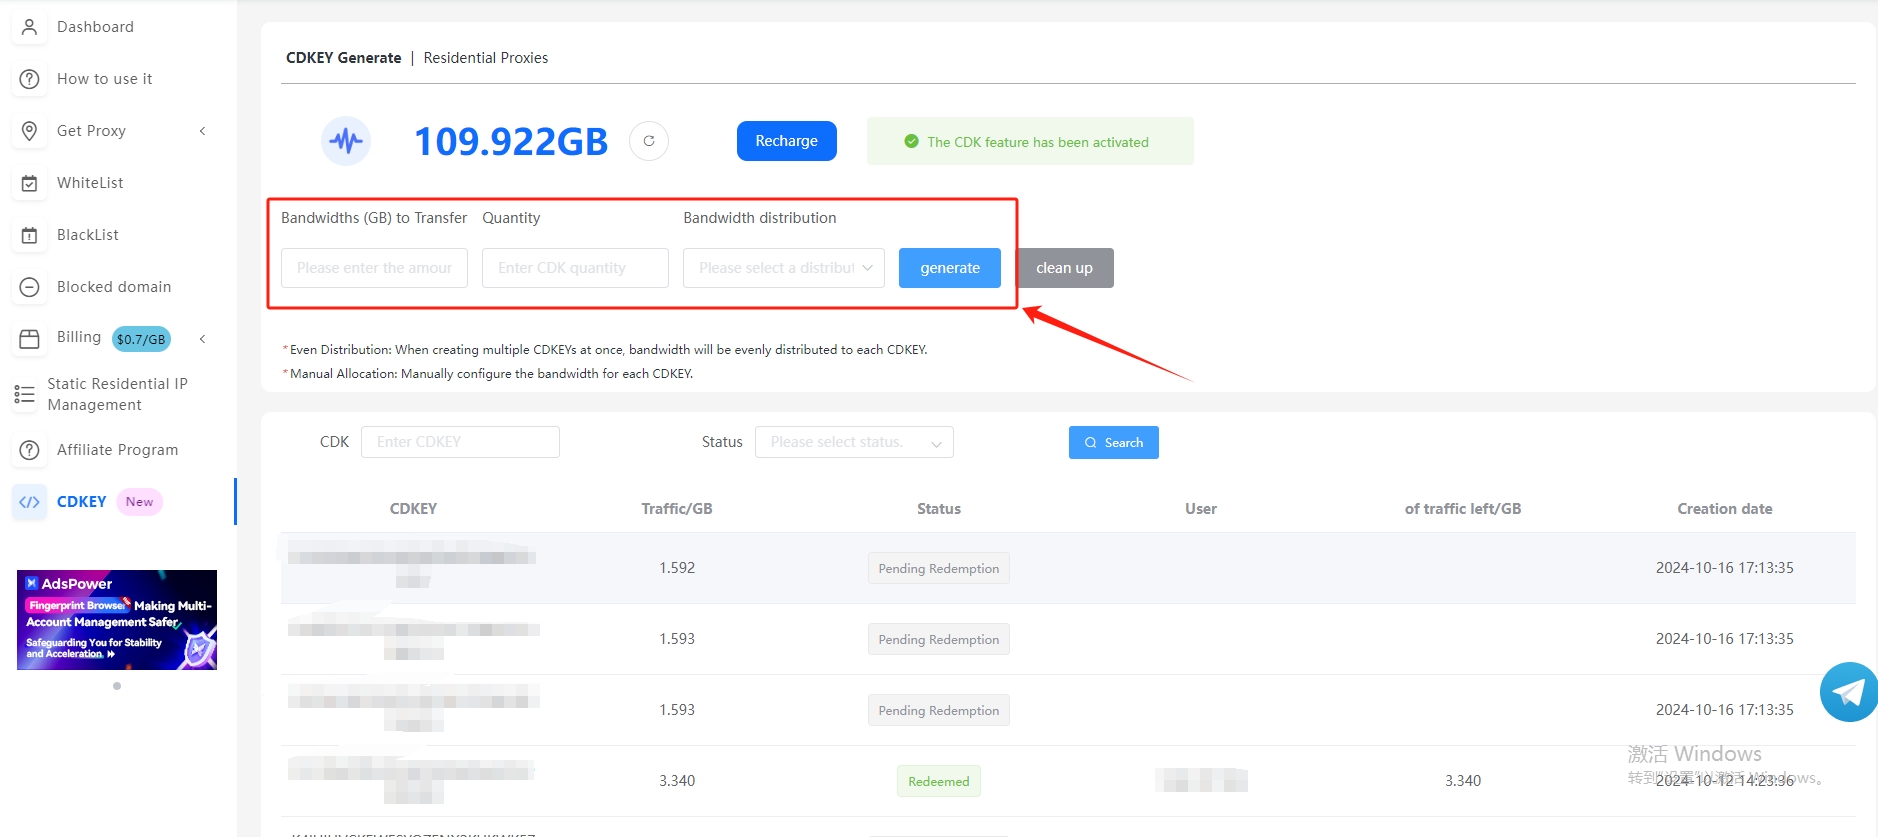This screenshot has height=837, width=1878.
Task: Open the Telegram chat bubble
Action: pyautogui.click(x=1848, y=692)
